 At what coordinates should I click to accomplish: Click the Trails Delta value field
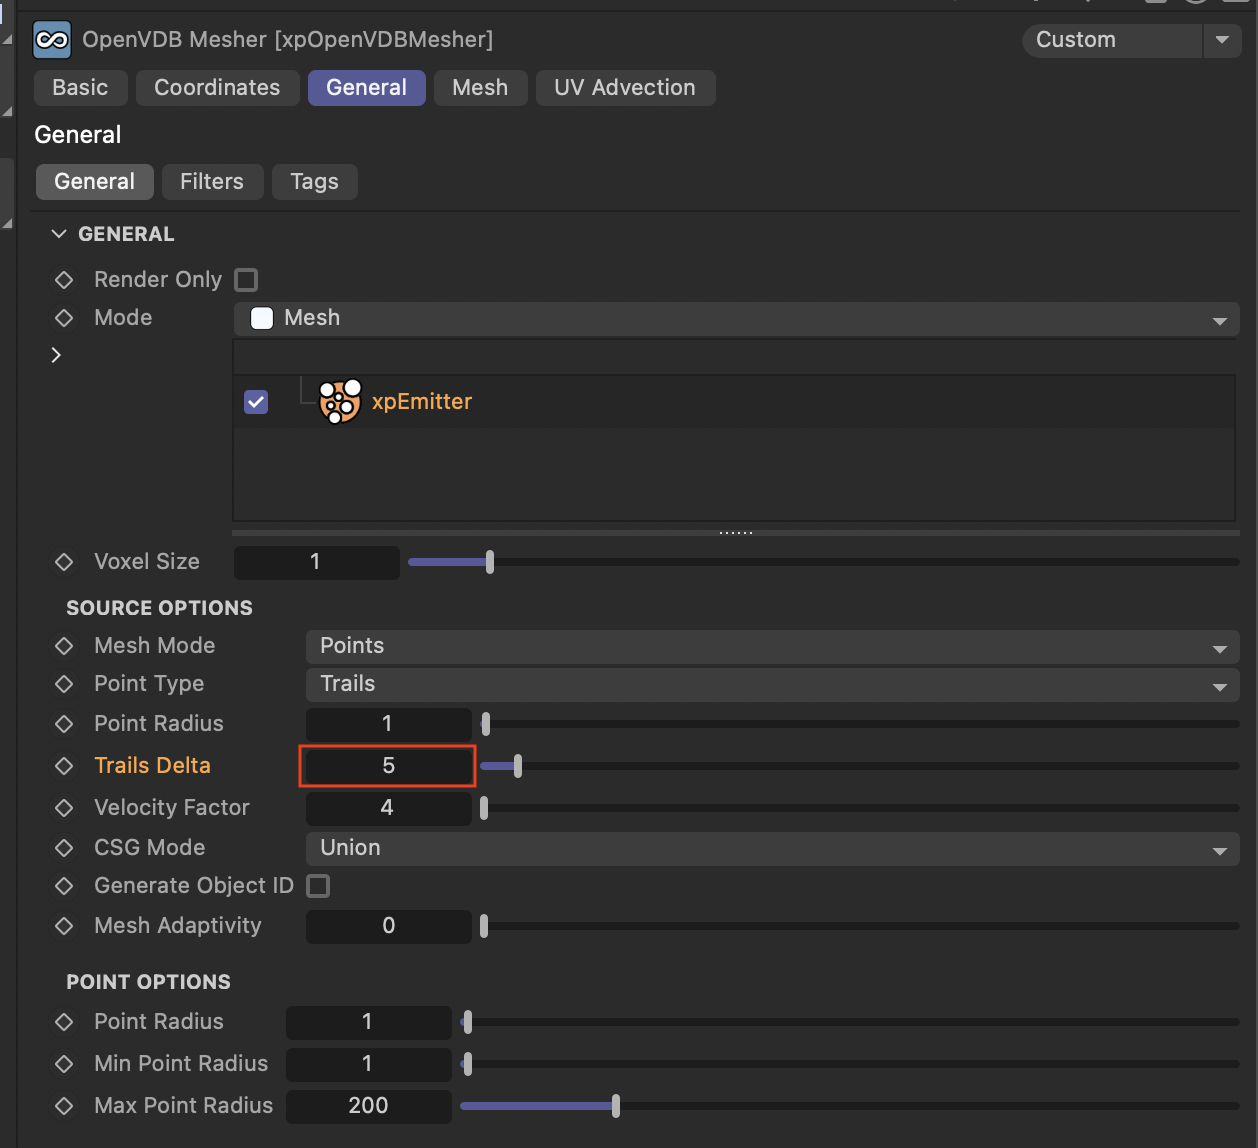(388, 766)
